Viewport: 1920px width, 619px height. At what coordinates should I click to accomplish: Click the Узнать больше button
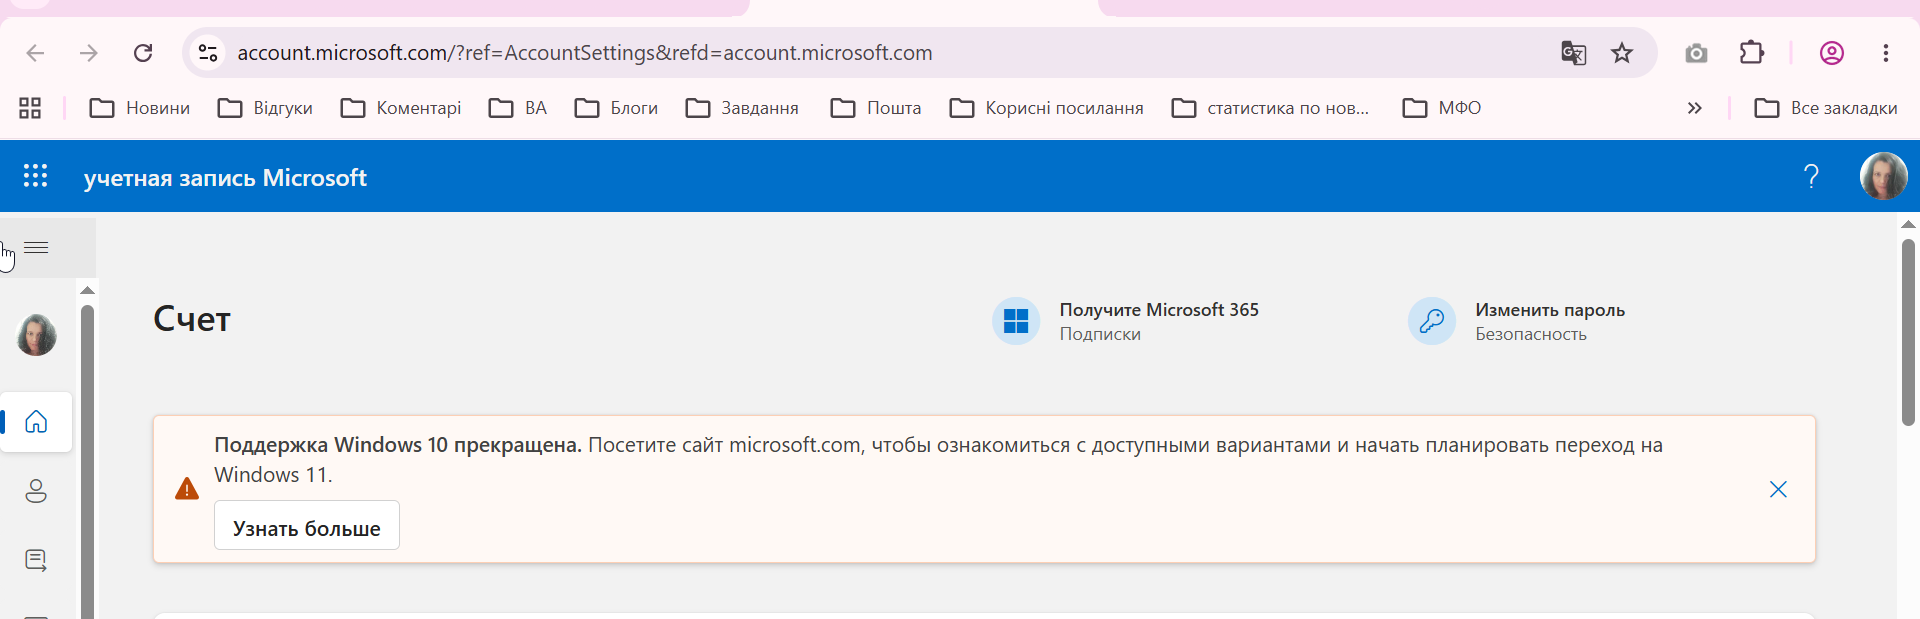pyautogui.click(x=307, y=526)
